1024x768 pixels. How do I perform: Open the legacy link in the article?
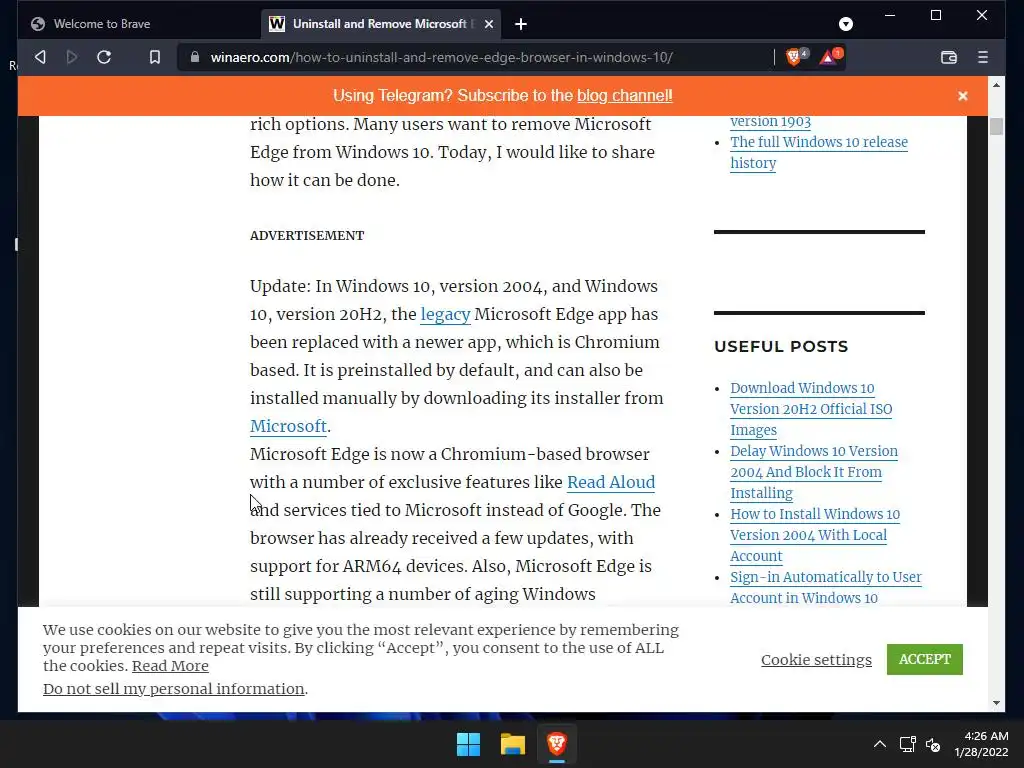445,315
